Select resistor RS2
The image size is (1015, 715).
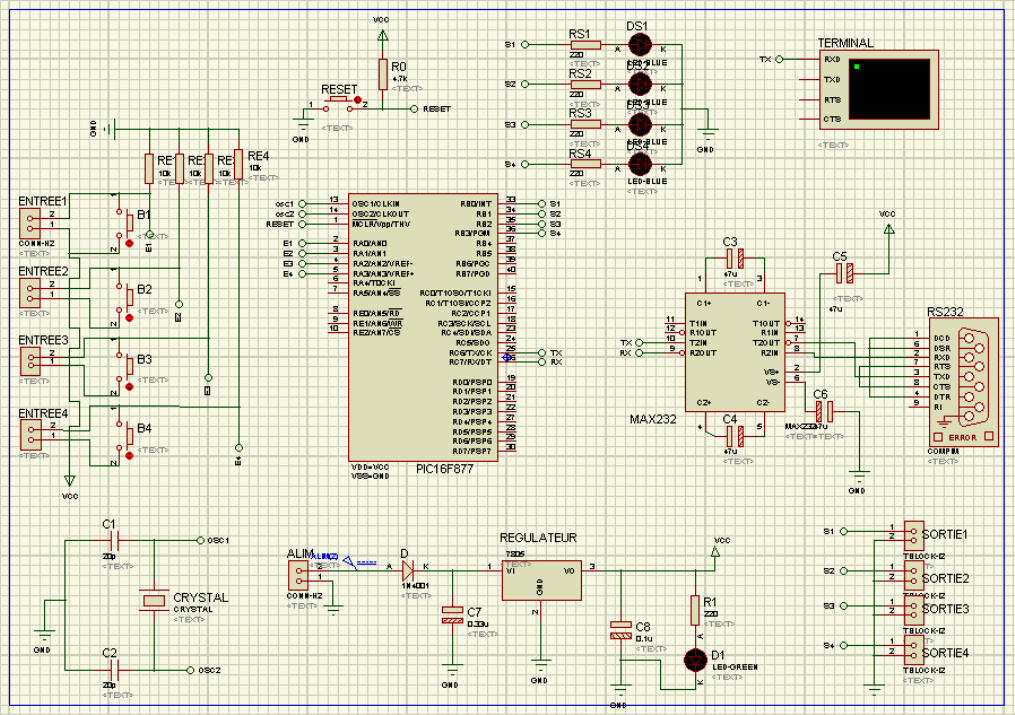(585, 84)
